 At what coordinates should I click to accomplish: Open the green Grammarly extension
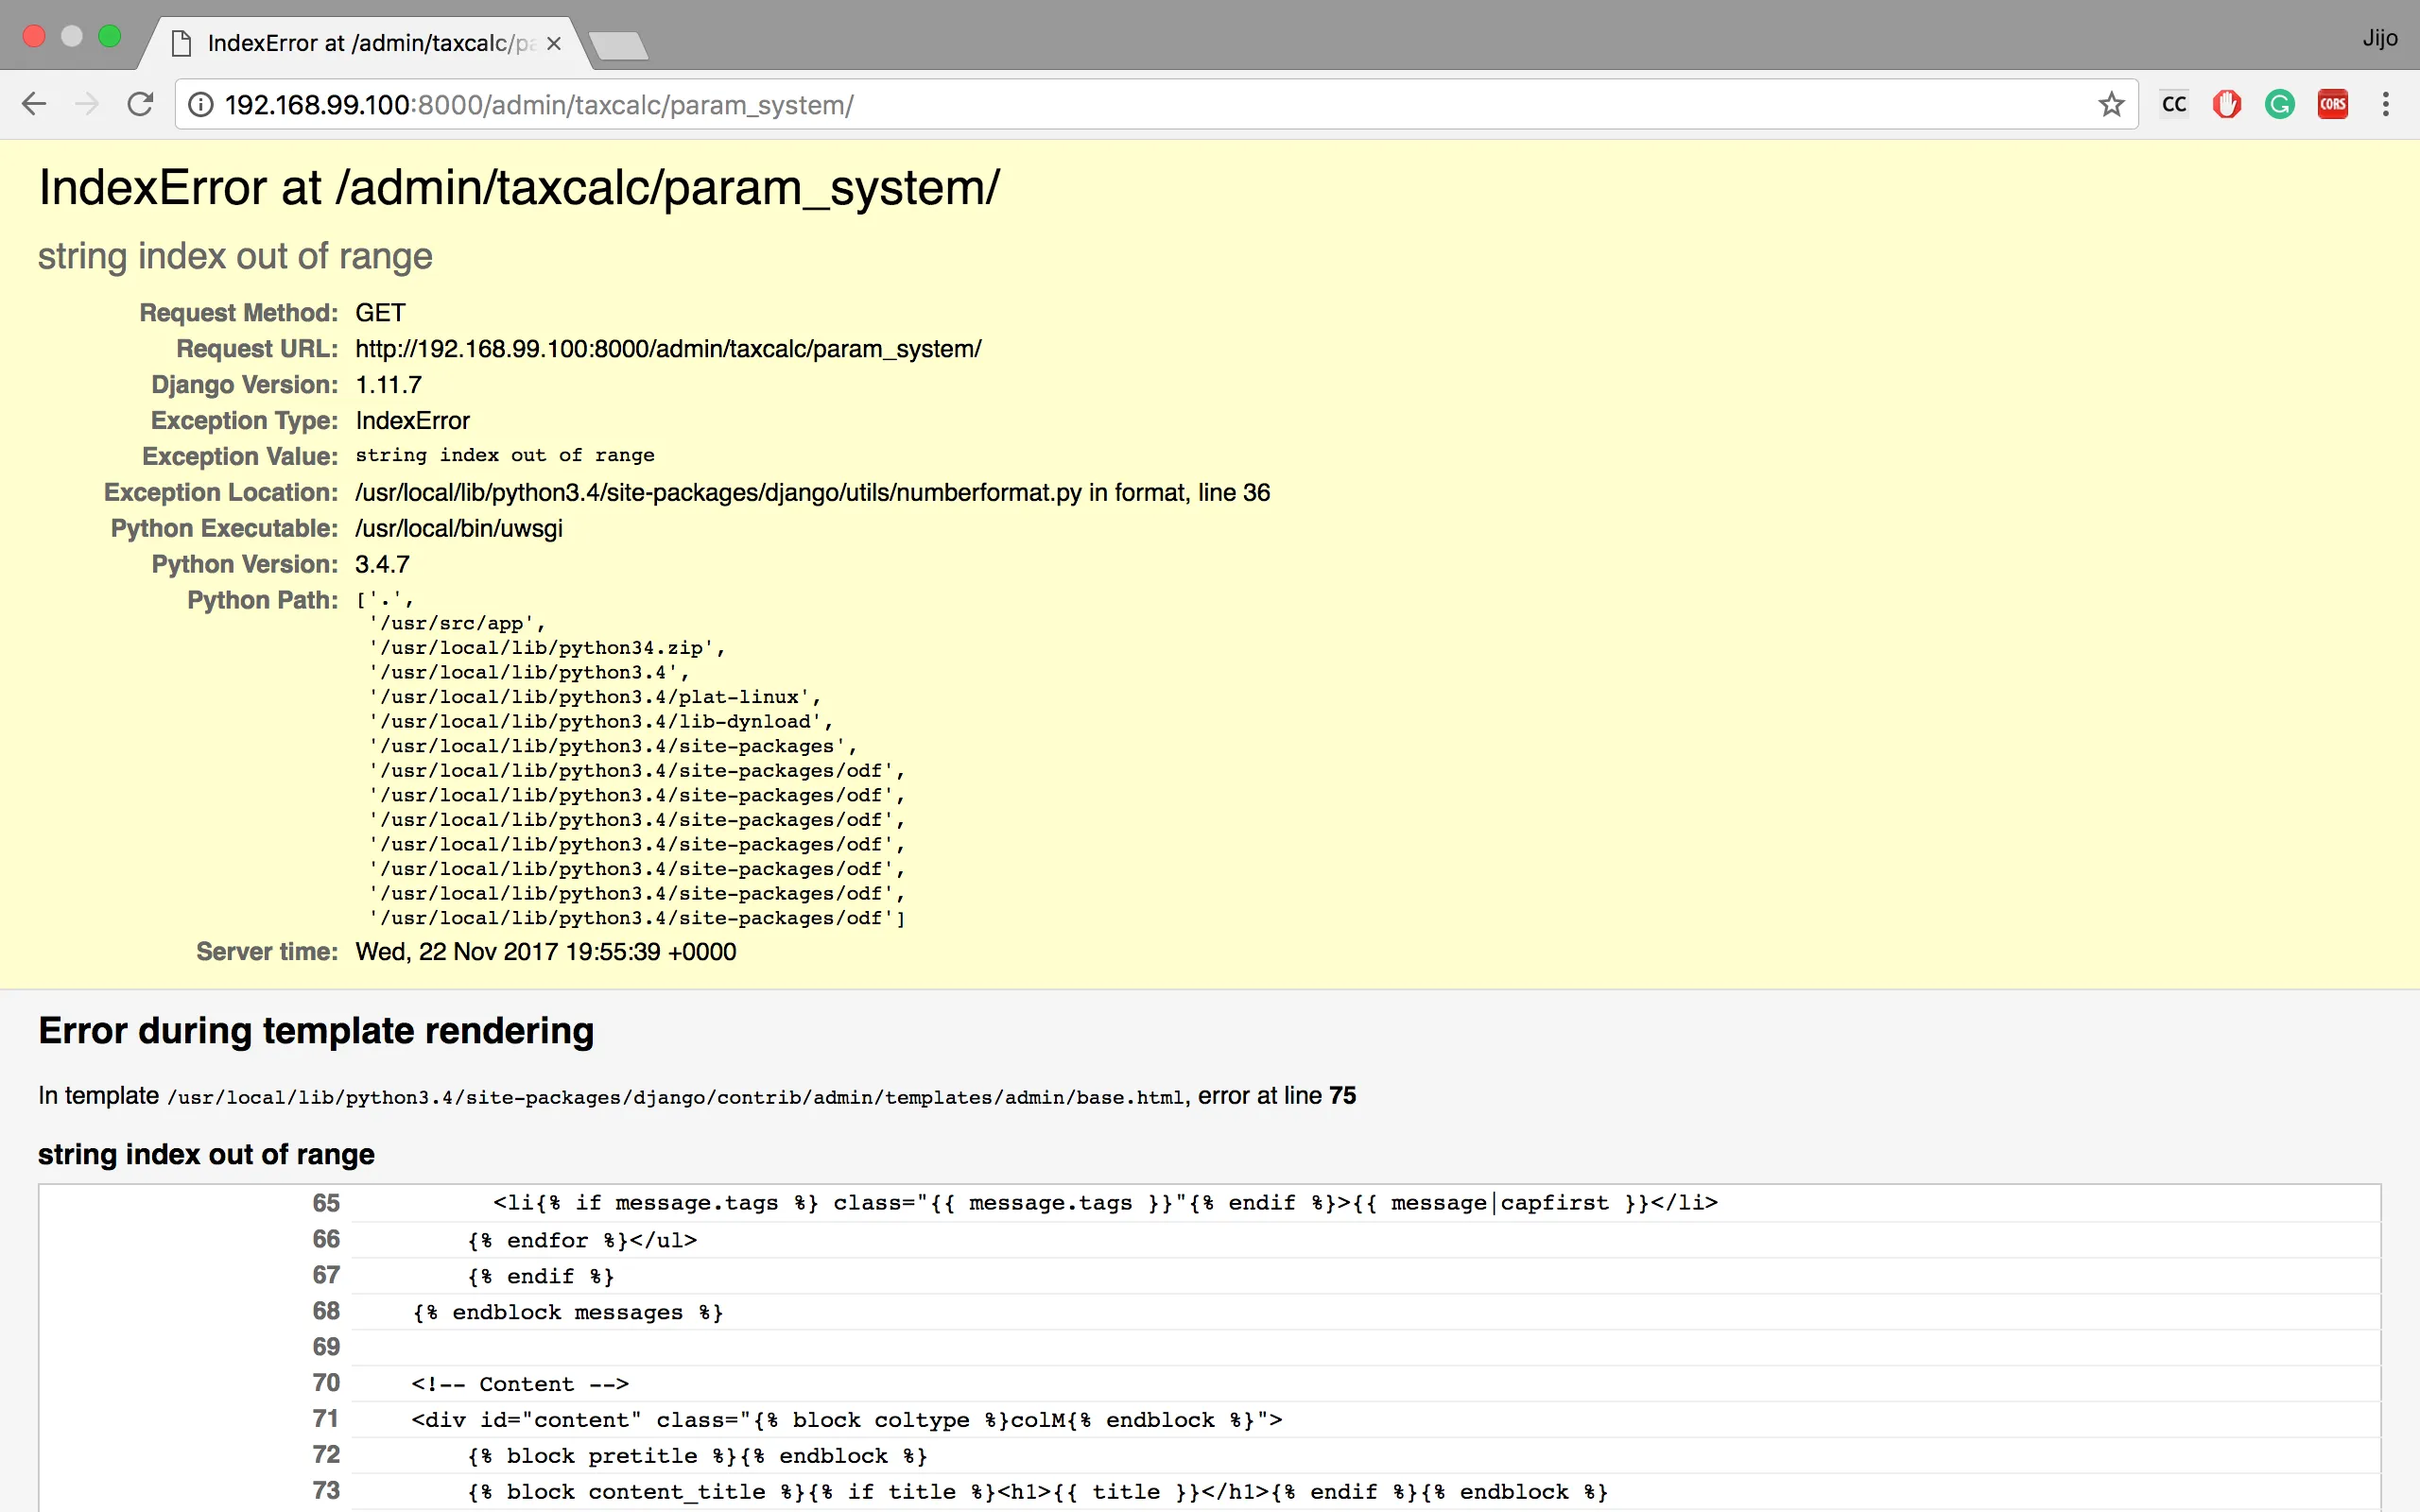(2279, 104)
